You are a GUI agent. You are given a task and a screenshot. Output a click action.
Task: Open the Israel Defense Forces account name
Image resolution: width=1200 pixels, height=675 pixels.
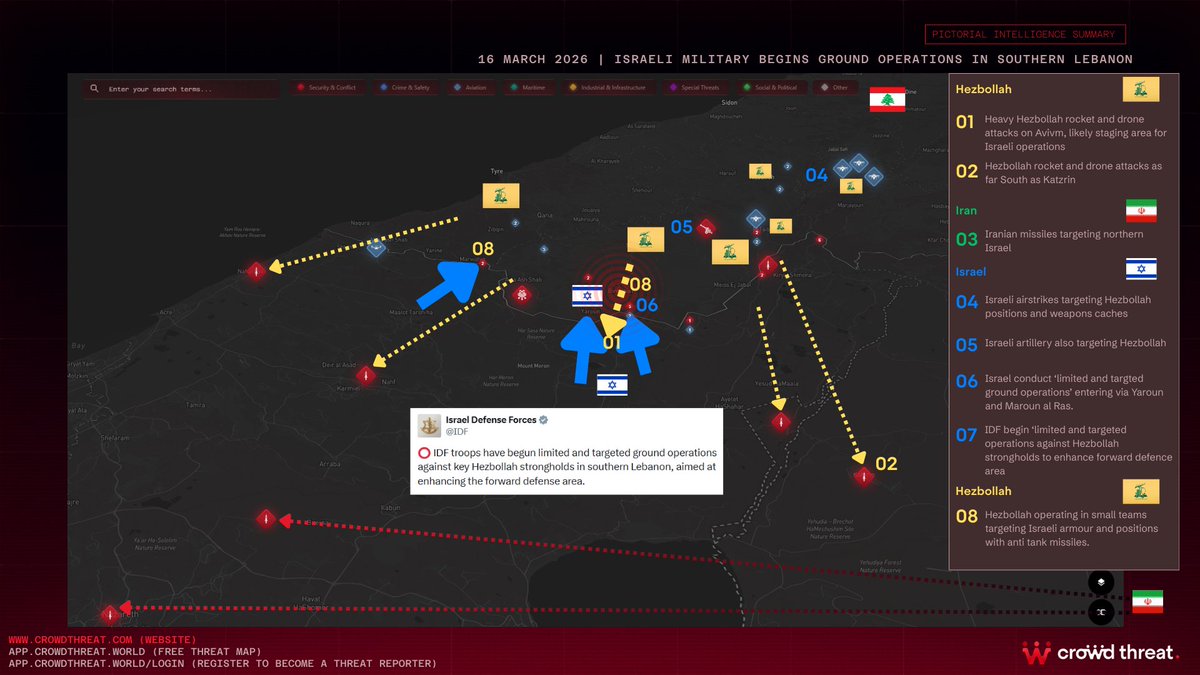coord(492,419)
